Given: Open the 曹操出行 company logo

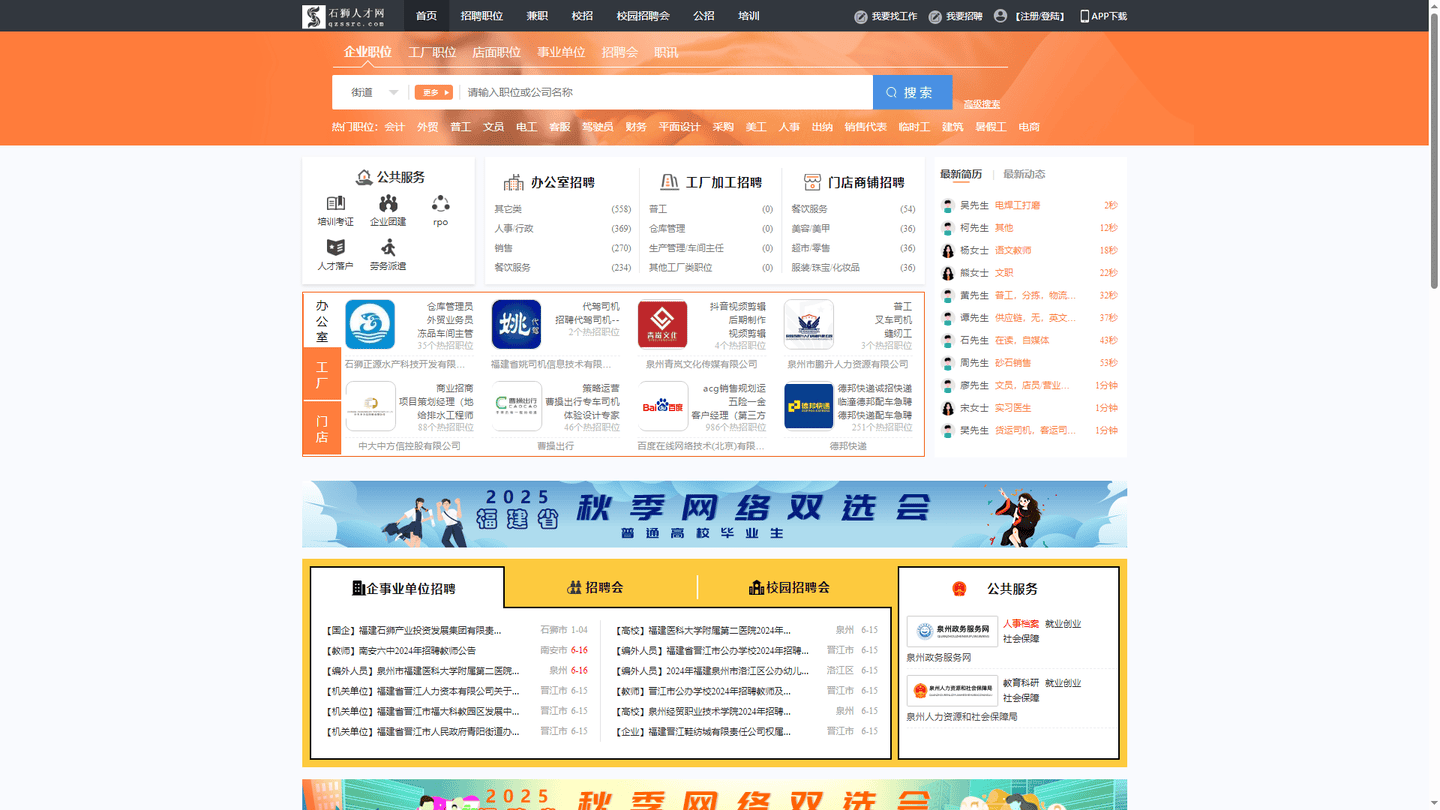Looking at the screenshot, I should coord(517,406).
